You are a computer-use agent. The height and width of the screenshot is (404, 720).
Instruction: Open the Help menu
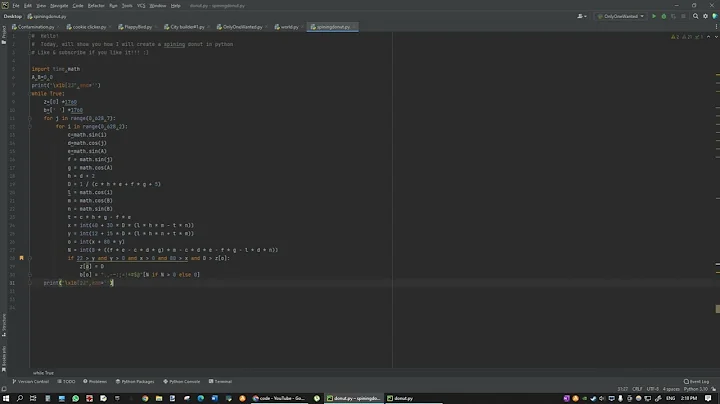[x=175, y=6]
